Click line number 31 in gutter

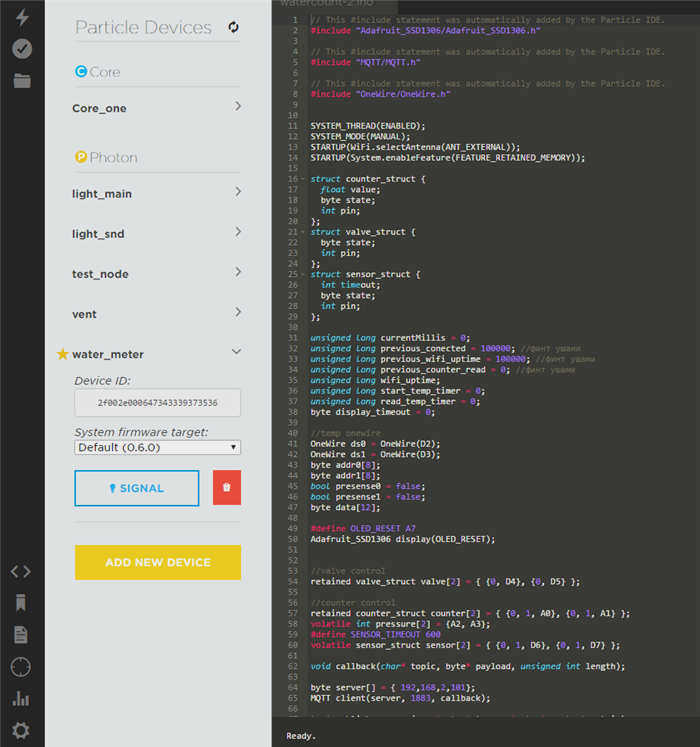coord(293,338)
